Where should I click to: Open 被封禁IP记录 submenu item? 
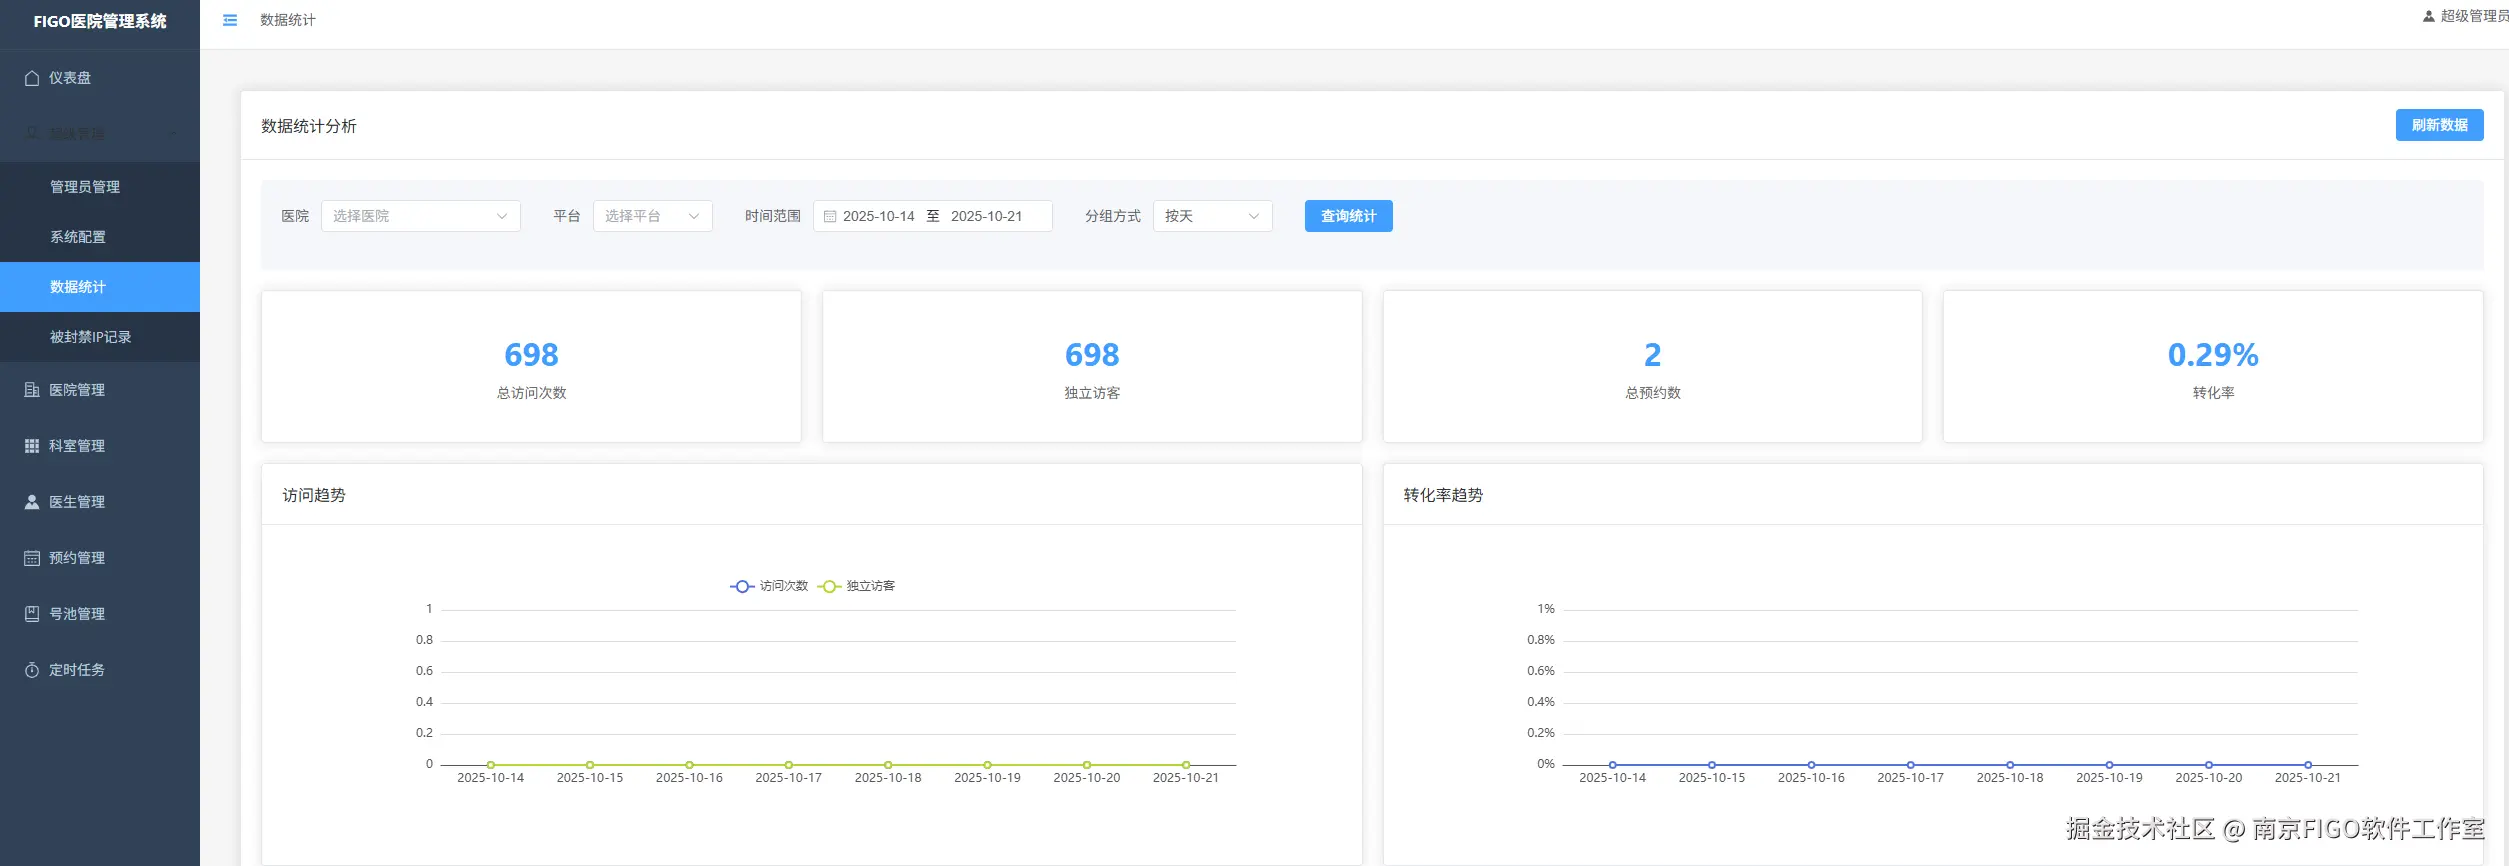[100, 337]
